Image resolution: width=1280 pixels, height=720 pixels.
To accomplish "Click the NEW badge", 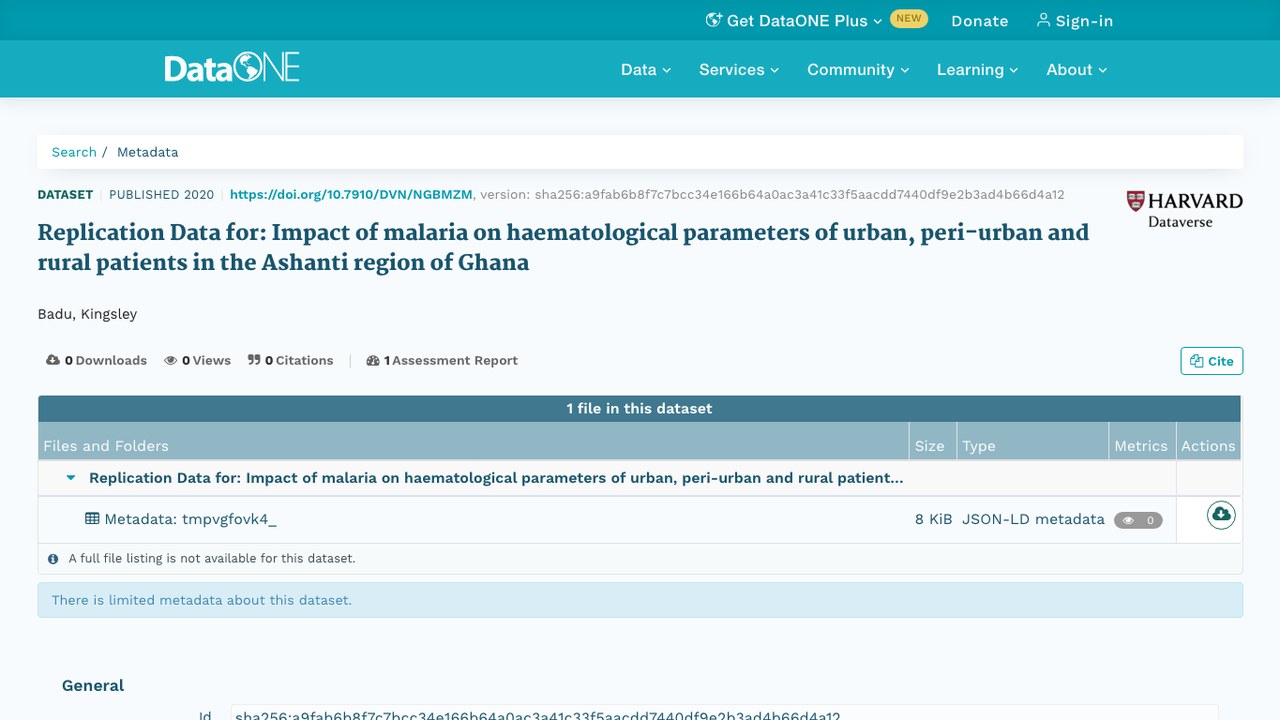I will 909,18.
